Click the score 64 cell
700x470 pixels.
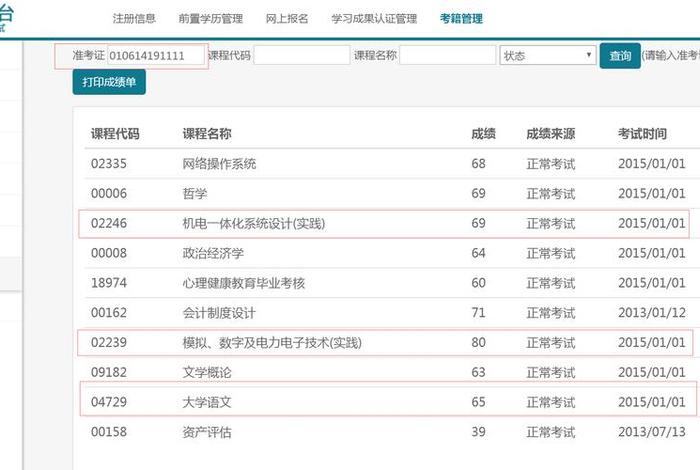[x=478, y=253]
